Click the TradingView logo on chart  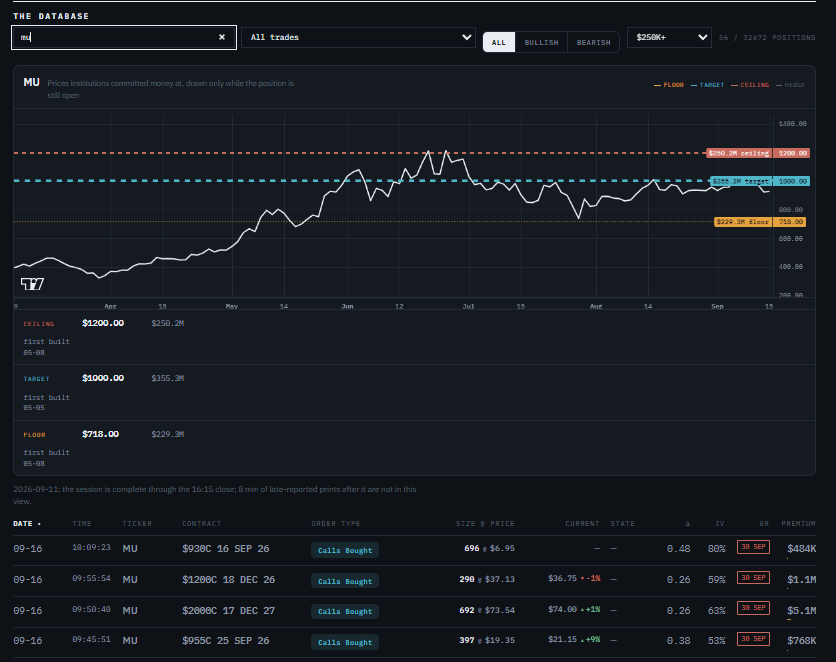tap(33, 284)
